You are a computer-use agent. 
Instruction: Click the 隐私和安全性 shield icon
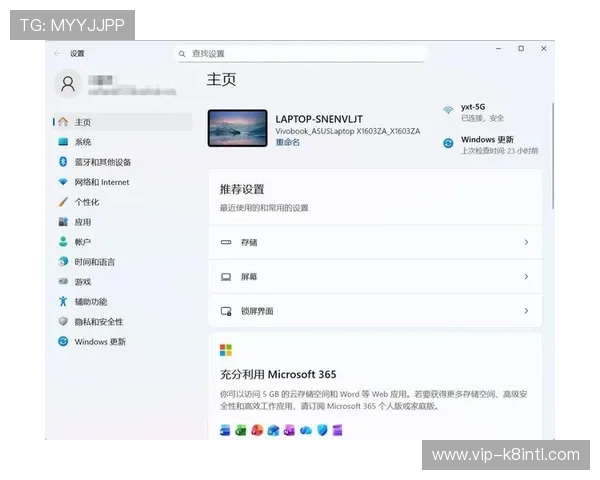click(x=63, y=321)
